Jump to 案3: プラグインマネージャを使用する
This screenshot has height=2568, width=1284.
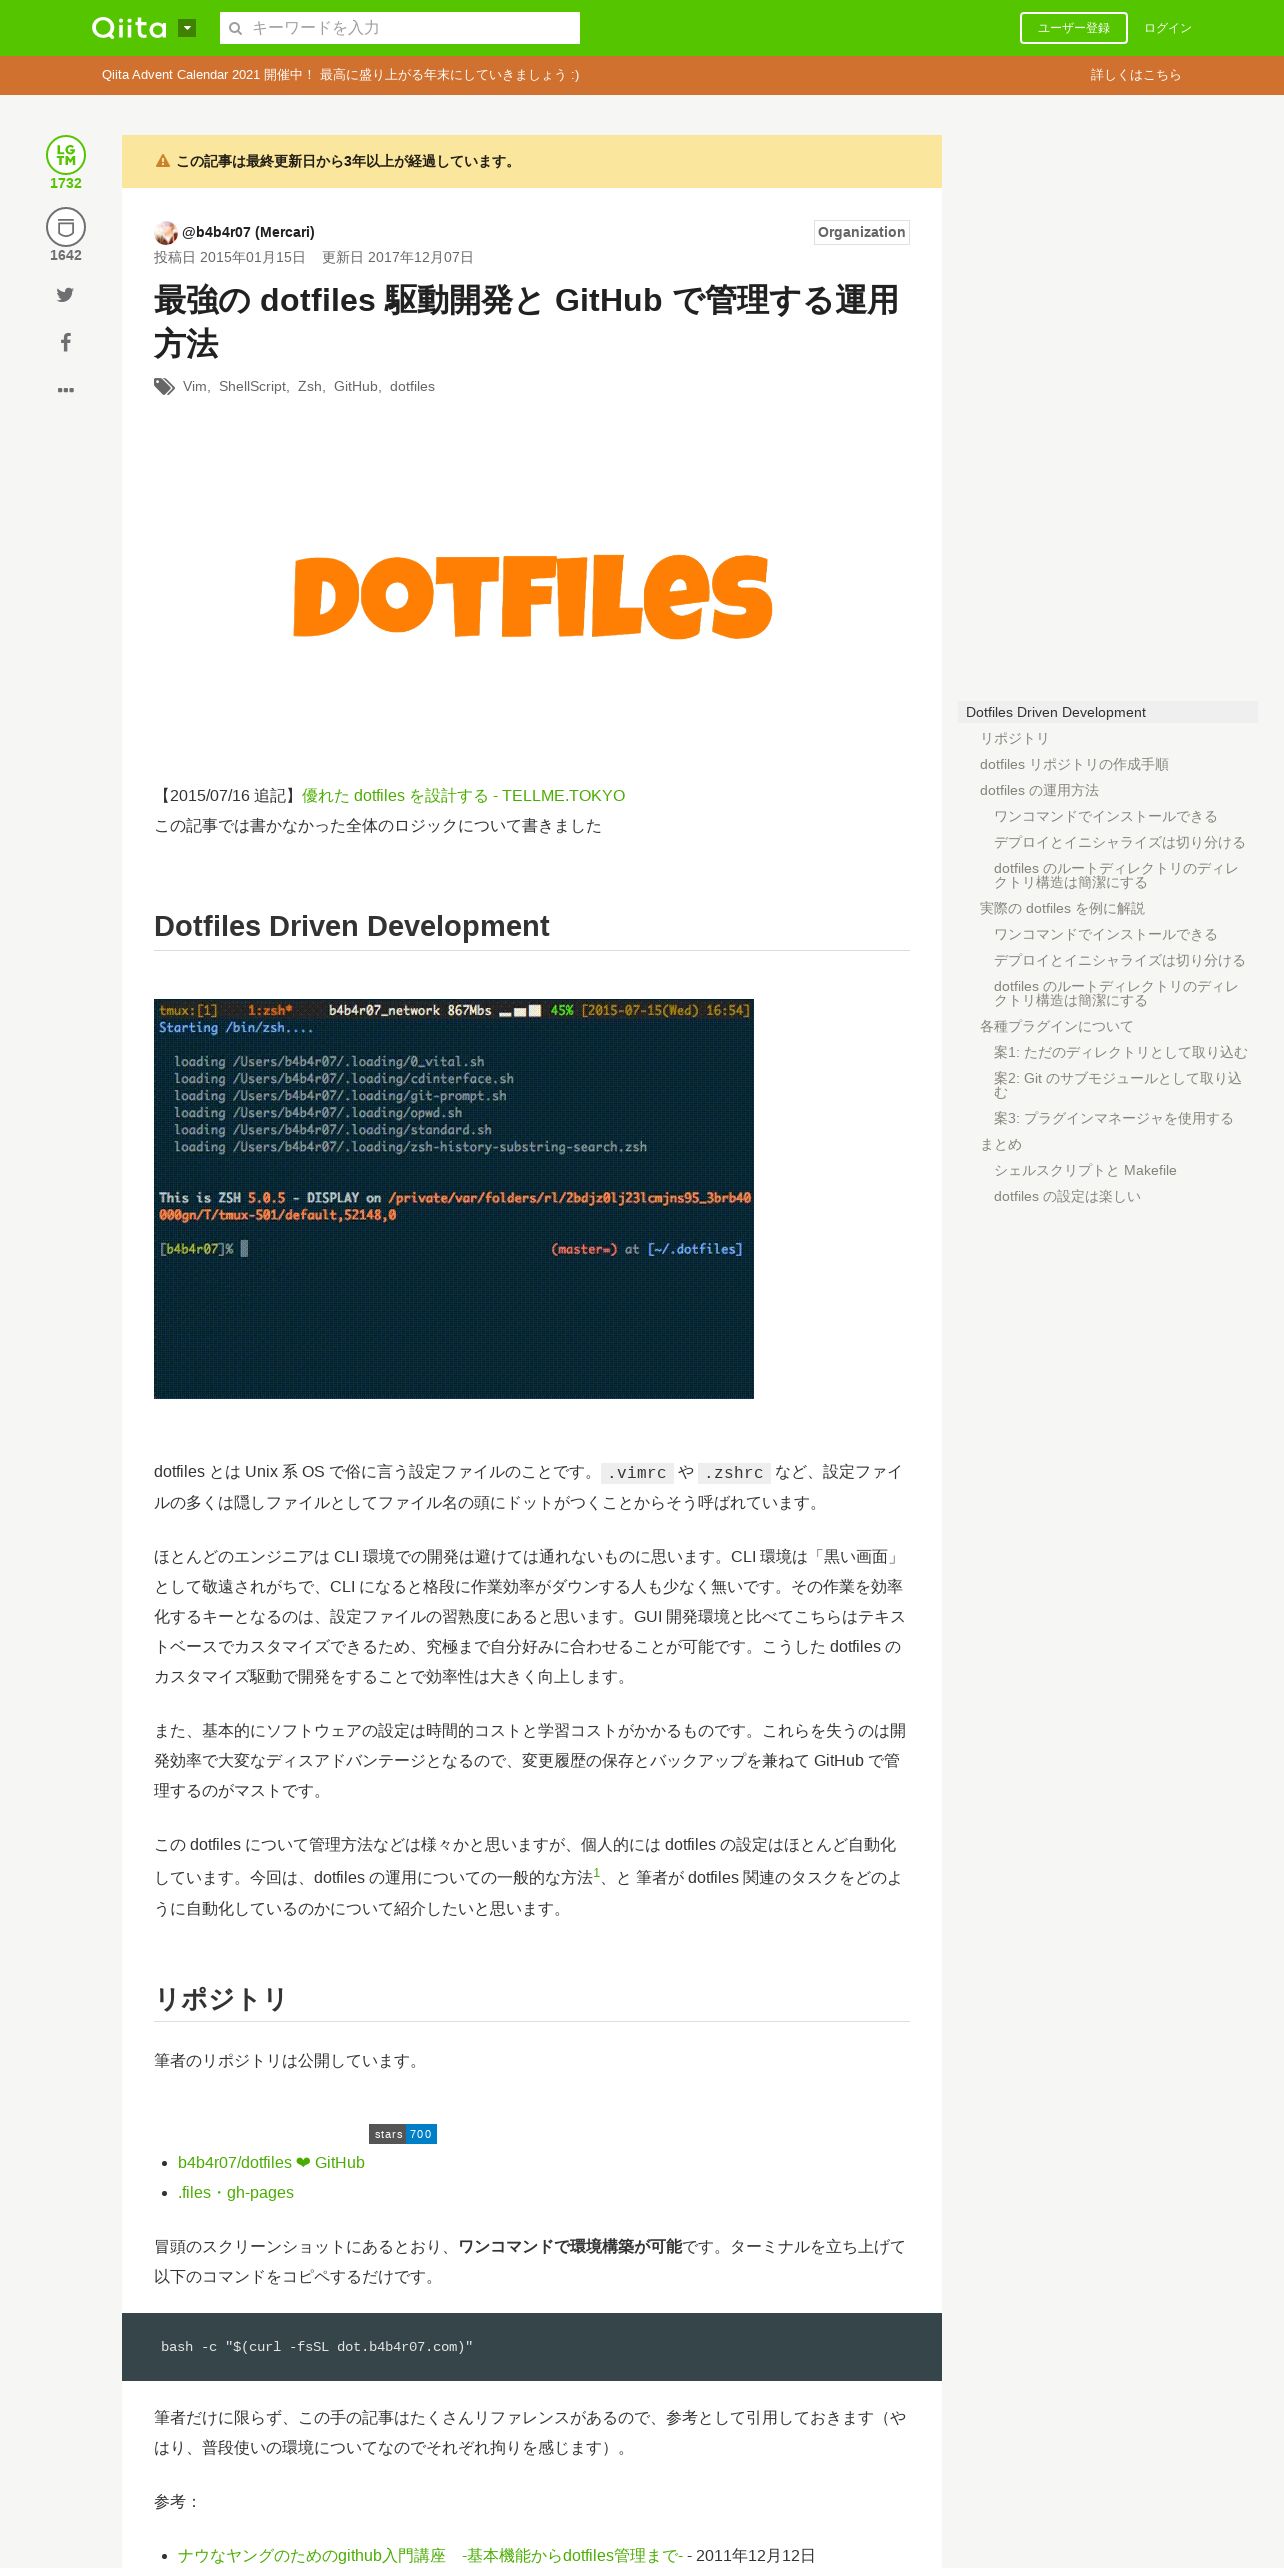click(x=1113, y=1118)
